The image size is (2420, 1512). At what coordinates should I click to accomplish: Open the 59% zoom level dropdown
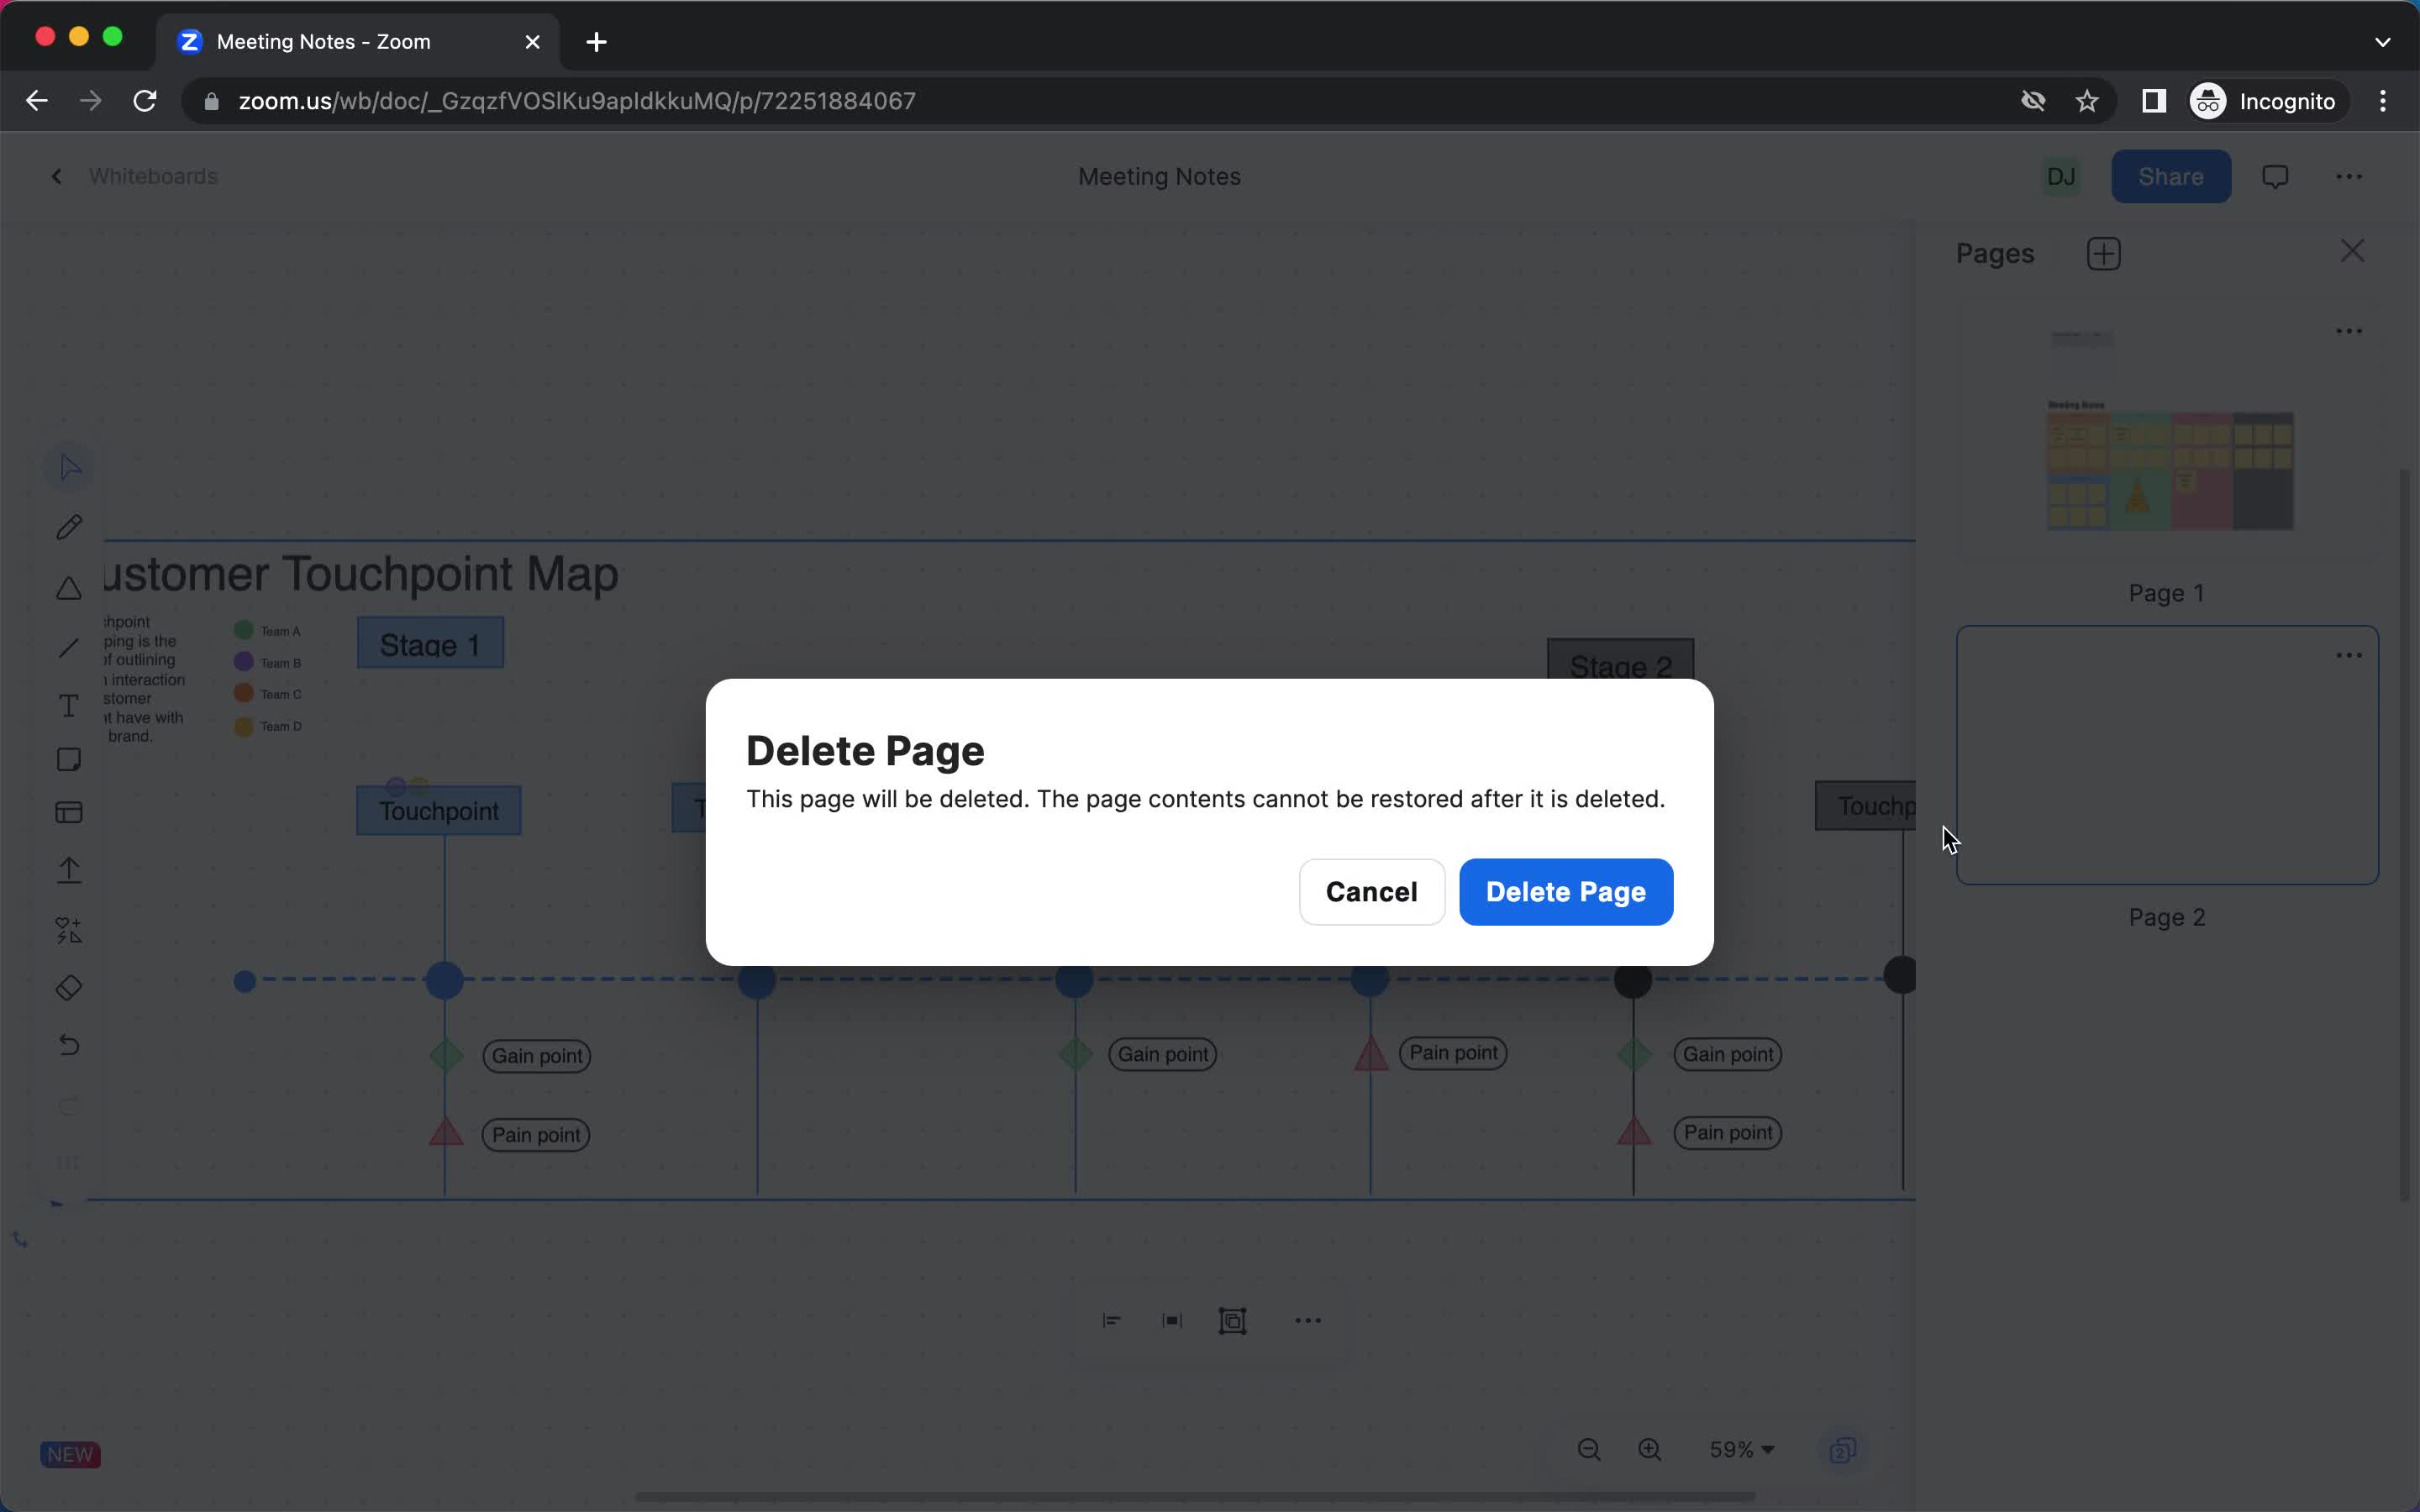tap(1741, 1449)
